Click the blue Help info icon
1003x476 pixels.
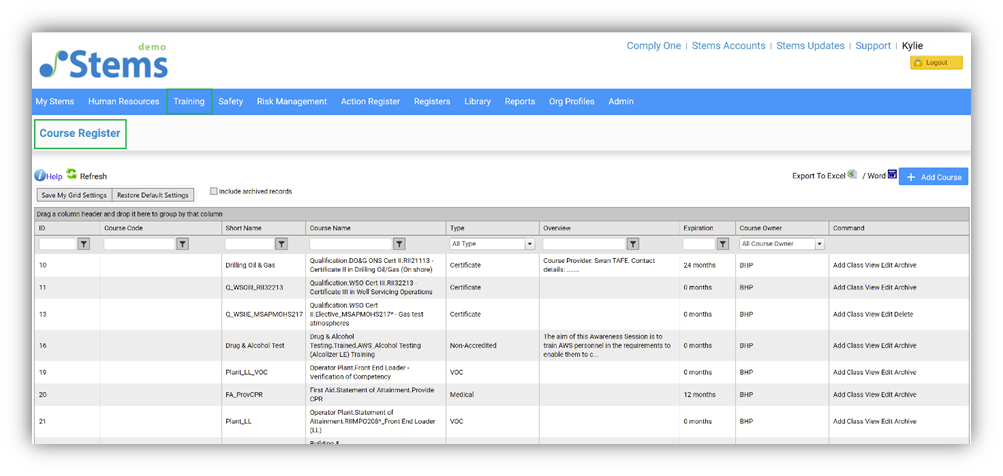click(40, 176)
